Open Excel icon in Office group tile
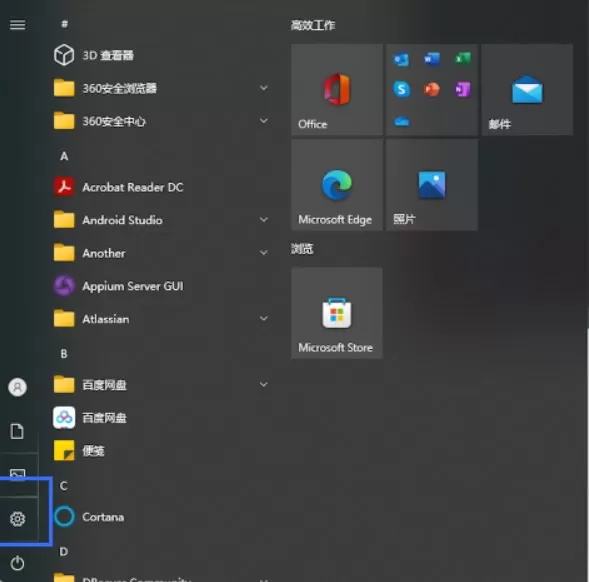The height and width of the screenshot is (582, 589). click(x=463, y=59)
